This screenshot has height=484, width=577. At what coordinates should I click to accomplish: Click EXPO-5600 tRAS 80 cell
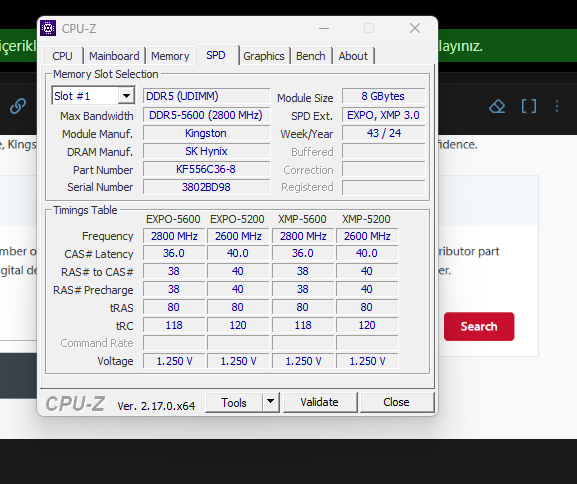point(174,307)
